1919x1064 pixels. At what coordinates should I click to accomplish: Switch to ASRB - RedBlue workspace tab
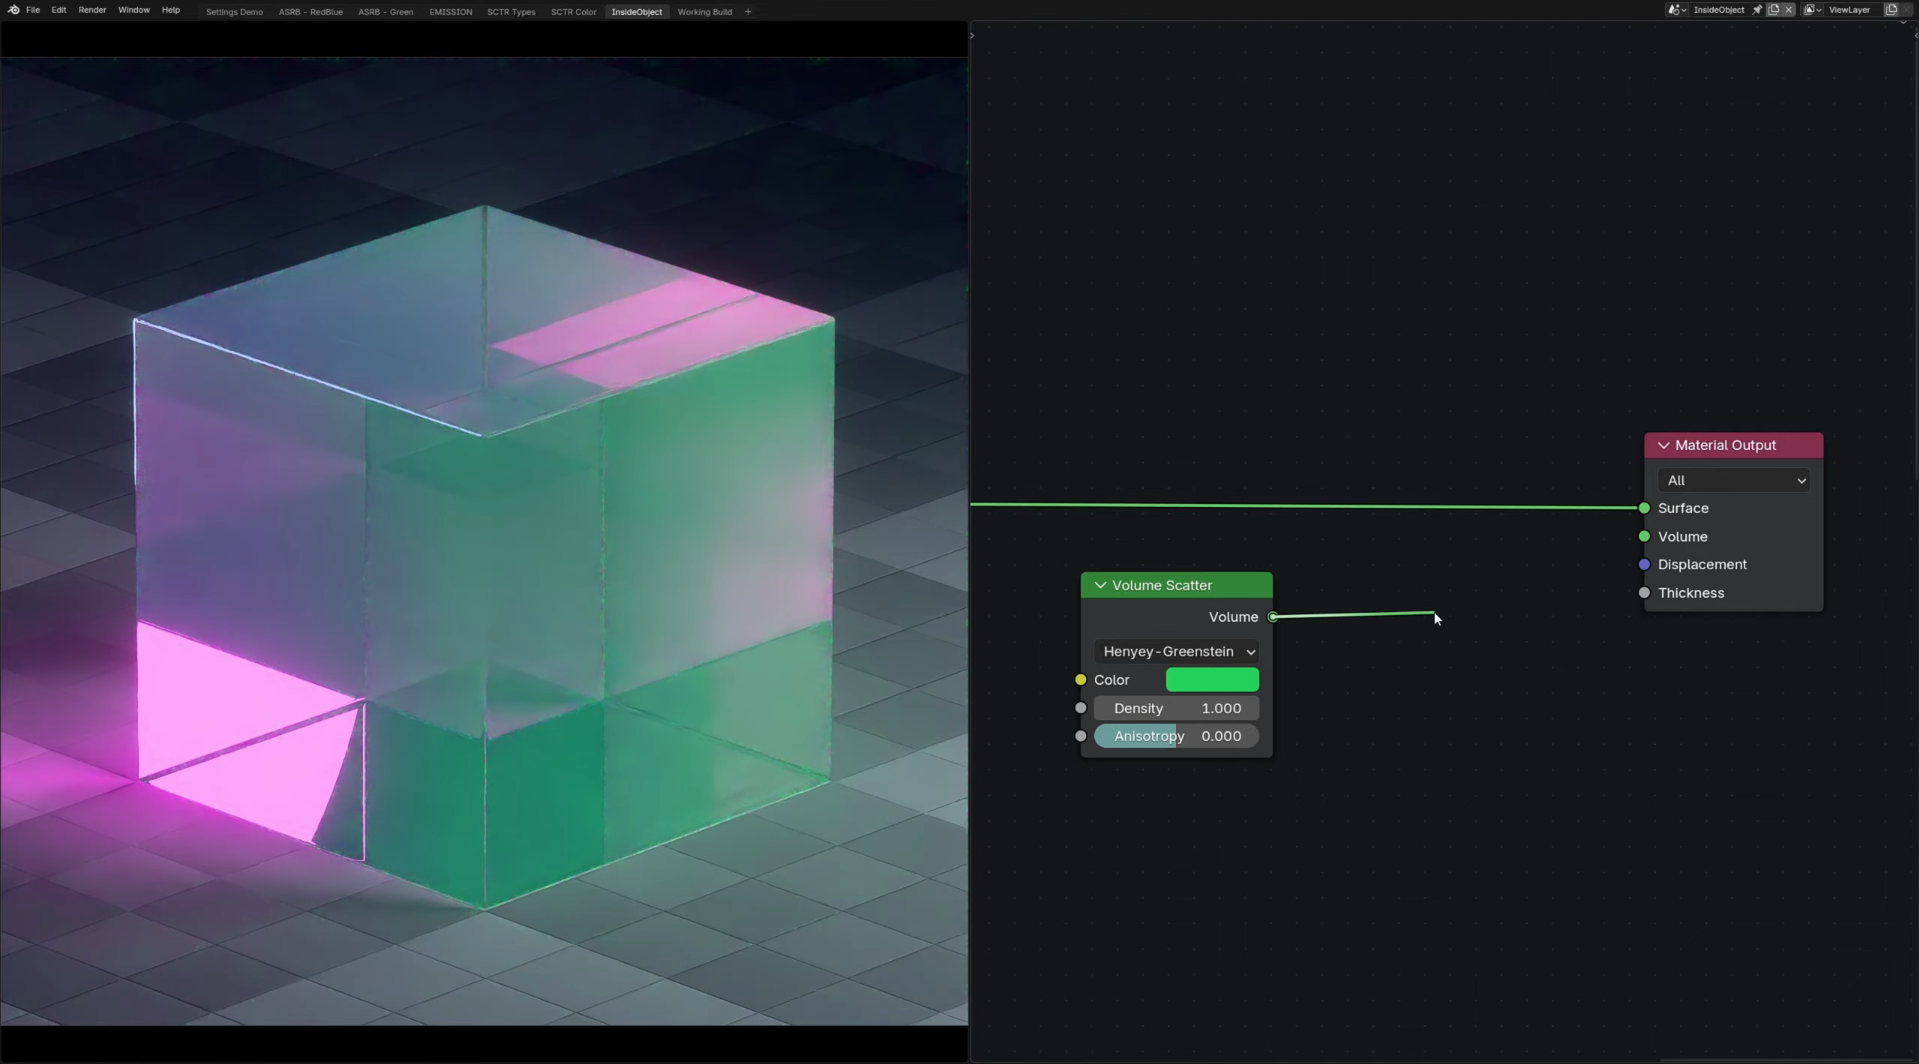pos(311,12)
